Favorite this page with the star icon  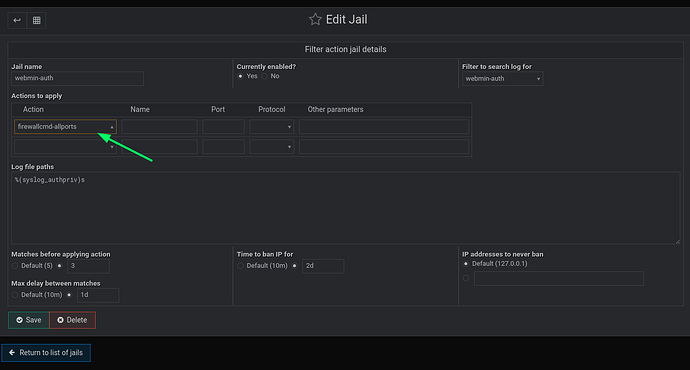(x=315, y=19)
